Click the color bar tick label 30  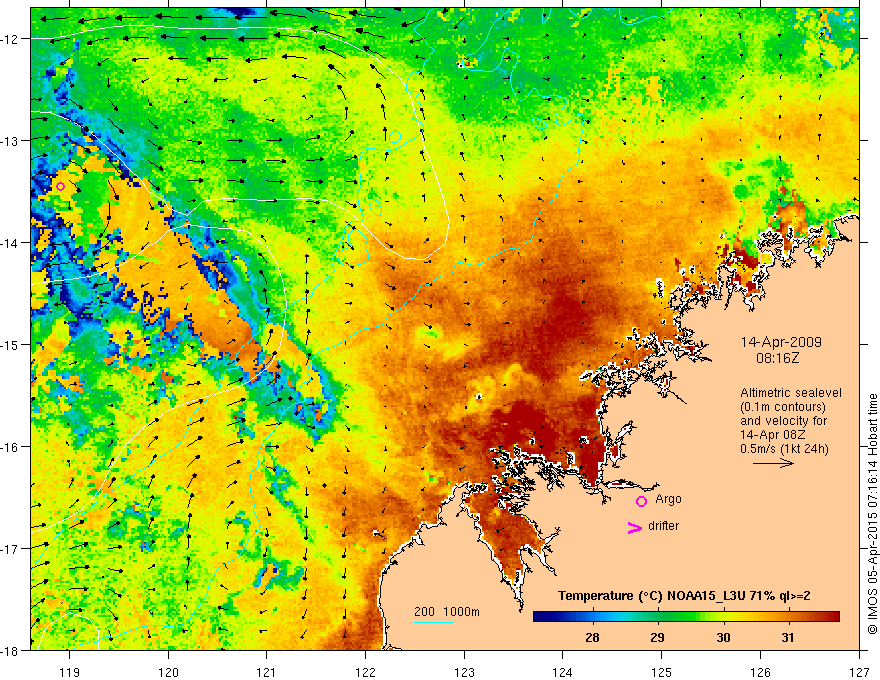(723, 637)
